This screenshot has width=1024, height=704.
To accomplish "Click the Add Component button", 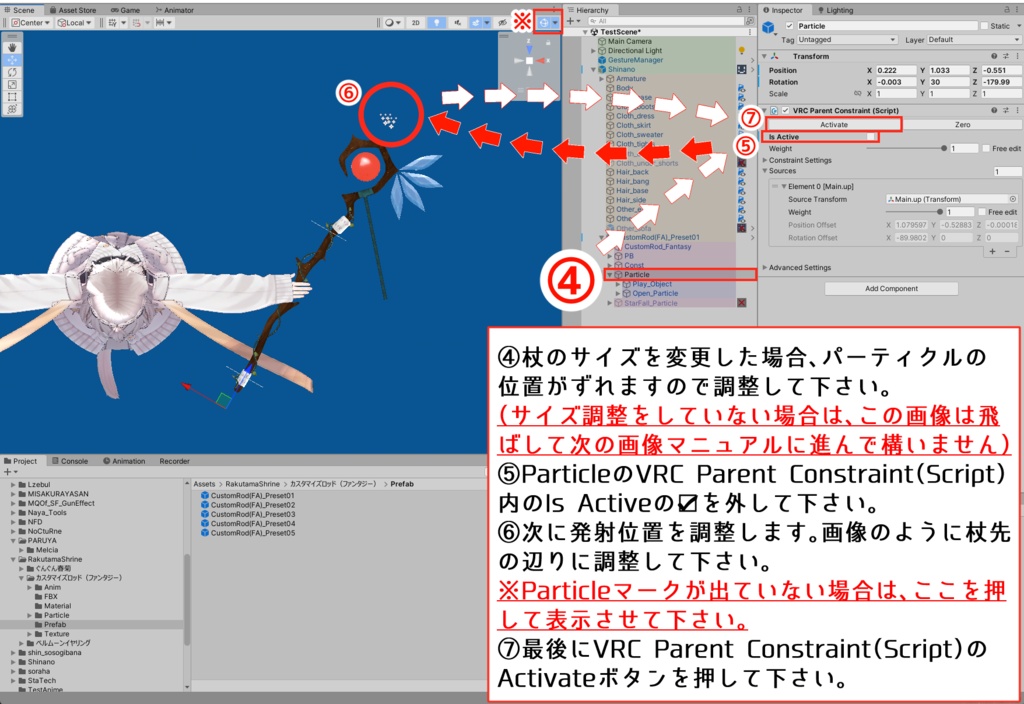I will pyautogui.click(x=891, y=289).
